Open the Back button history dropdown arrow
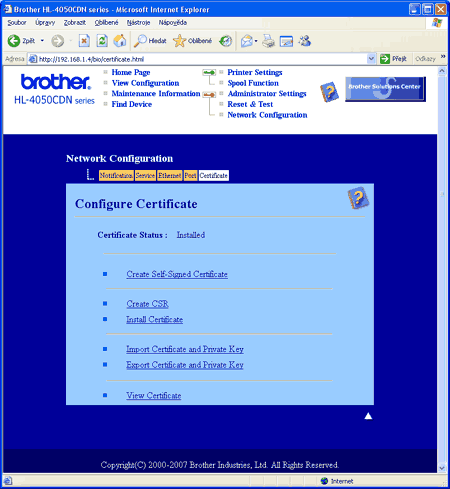The image size is (450, 489). [42, 41]
